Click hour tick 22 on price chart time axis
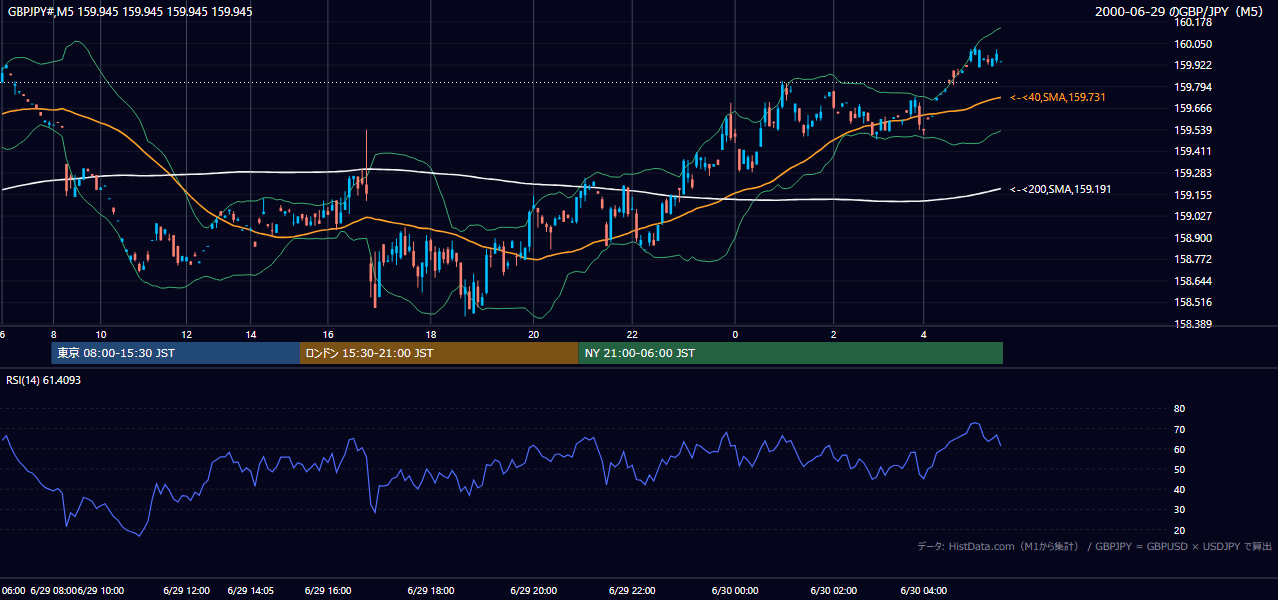 pyautogui.click(x=632, y=334)
